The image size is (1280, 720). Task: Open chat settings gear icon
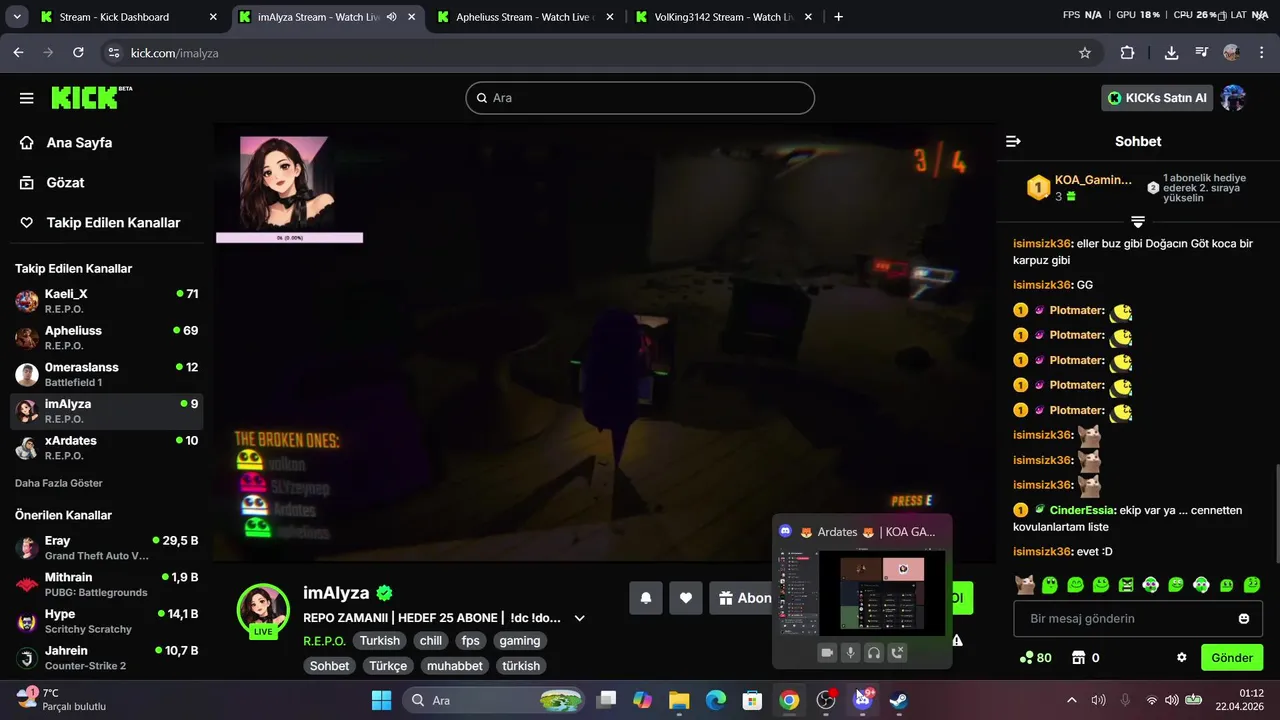(x=1181, y=658)
